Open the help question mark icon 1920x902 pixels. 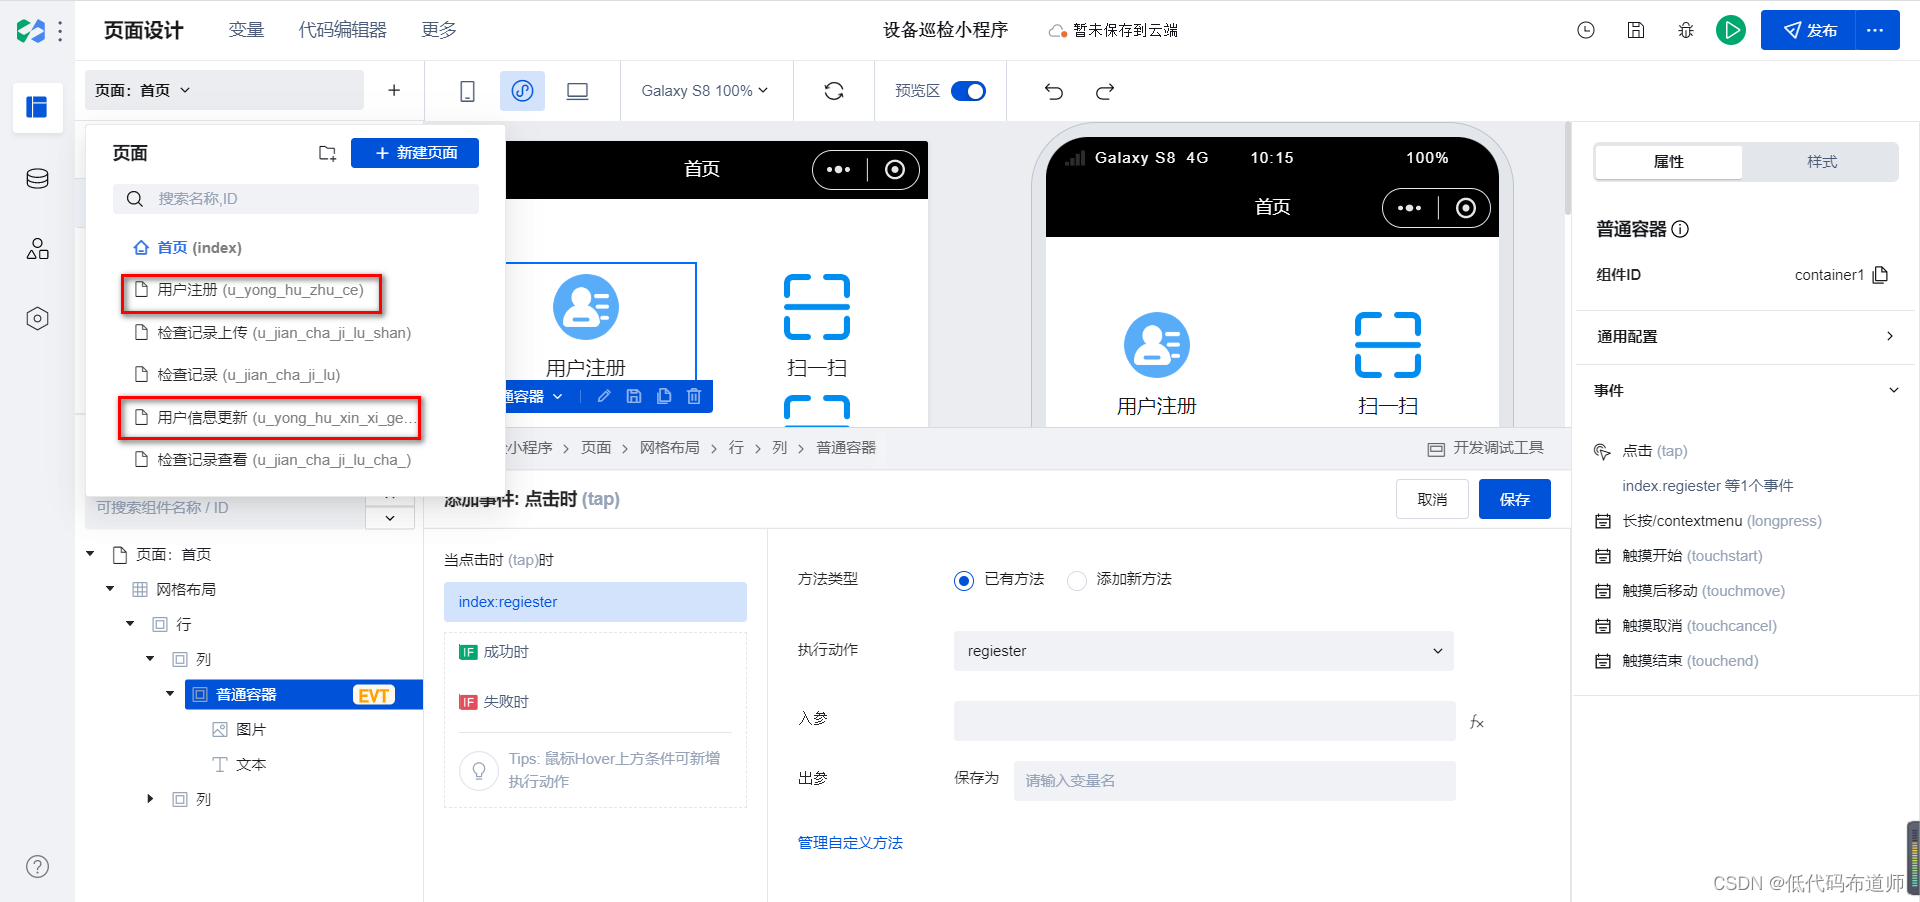37,867
